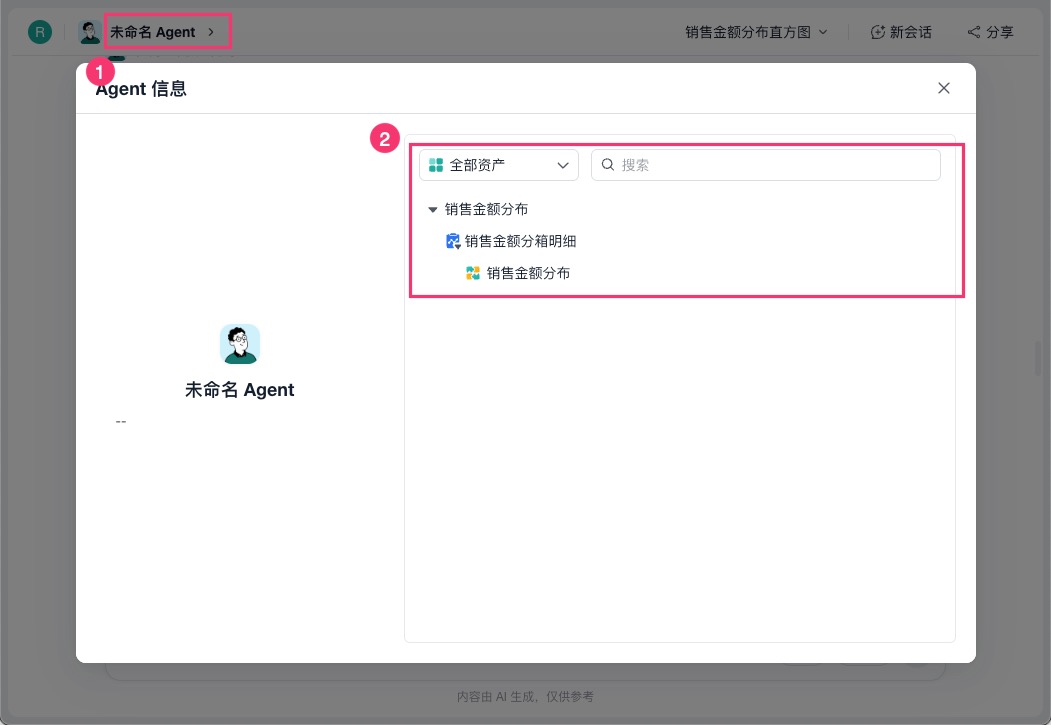1051x725 pixels.
Task: Click the 分享 share icon
Action: point(974,32)
